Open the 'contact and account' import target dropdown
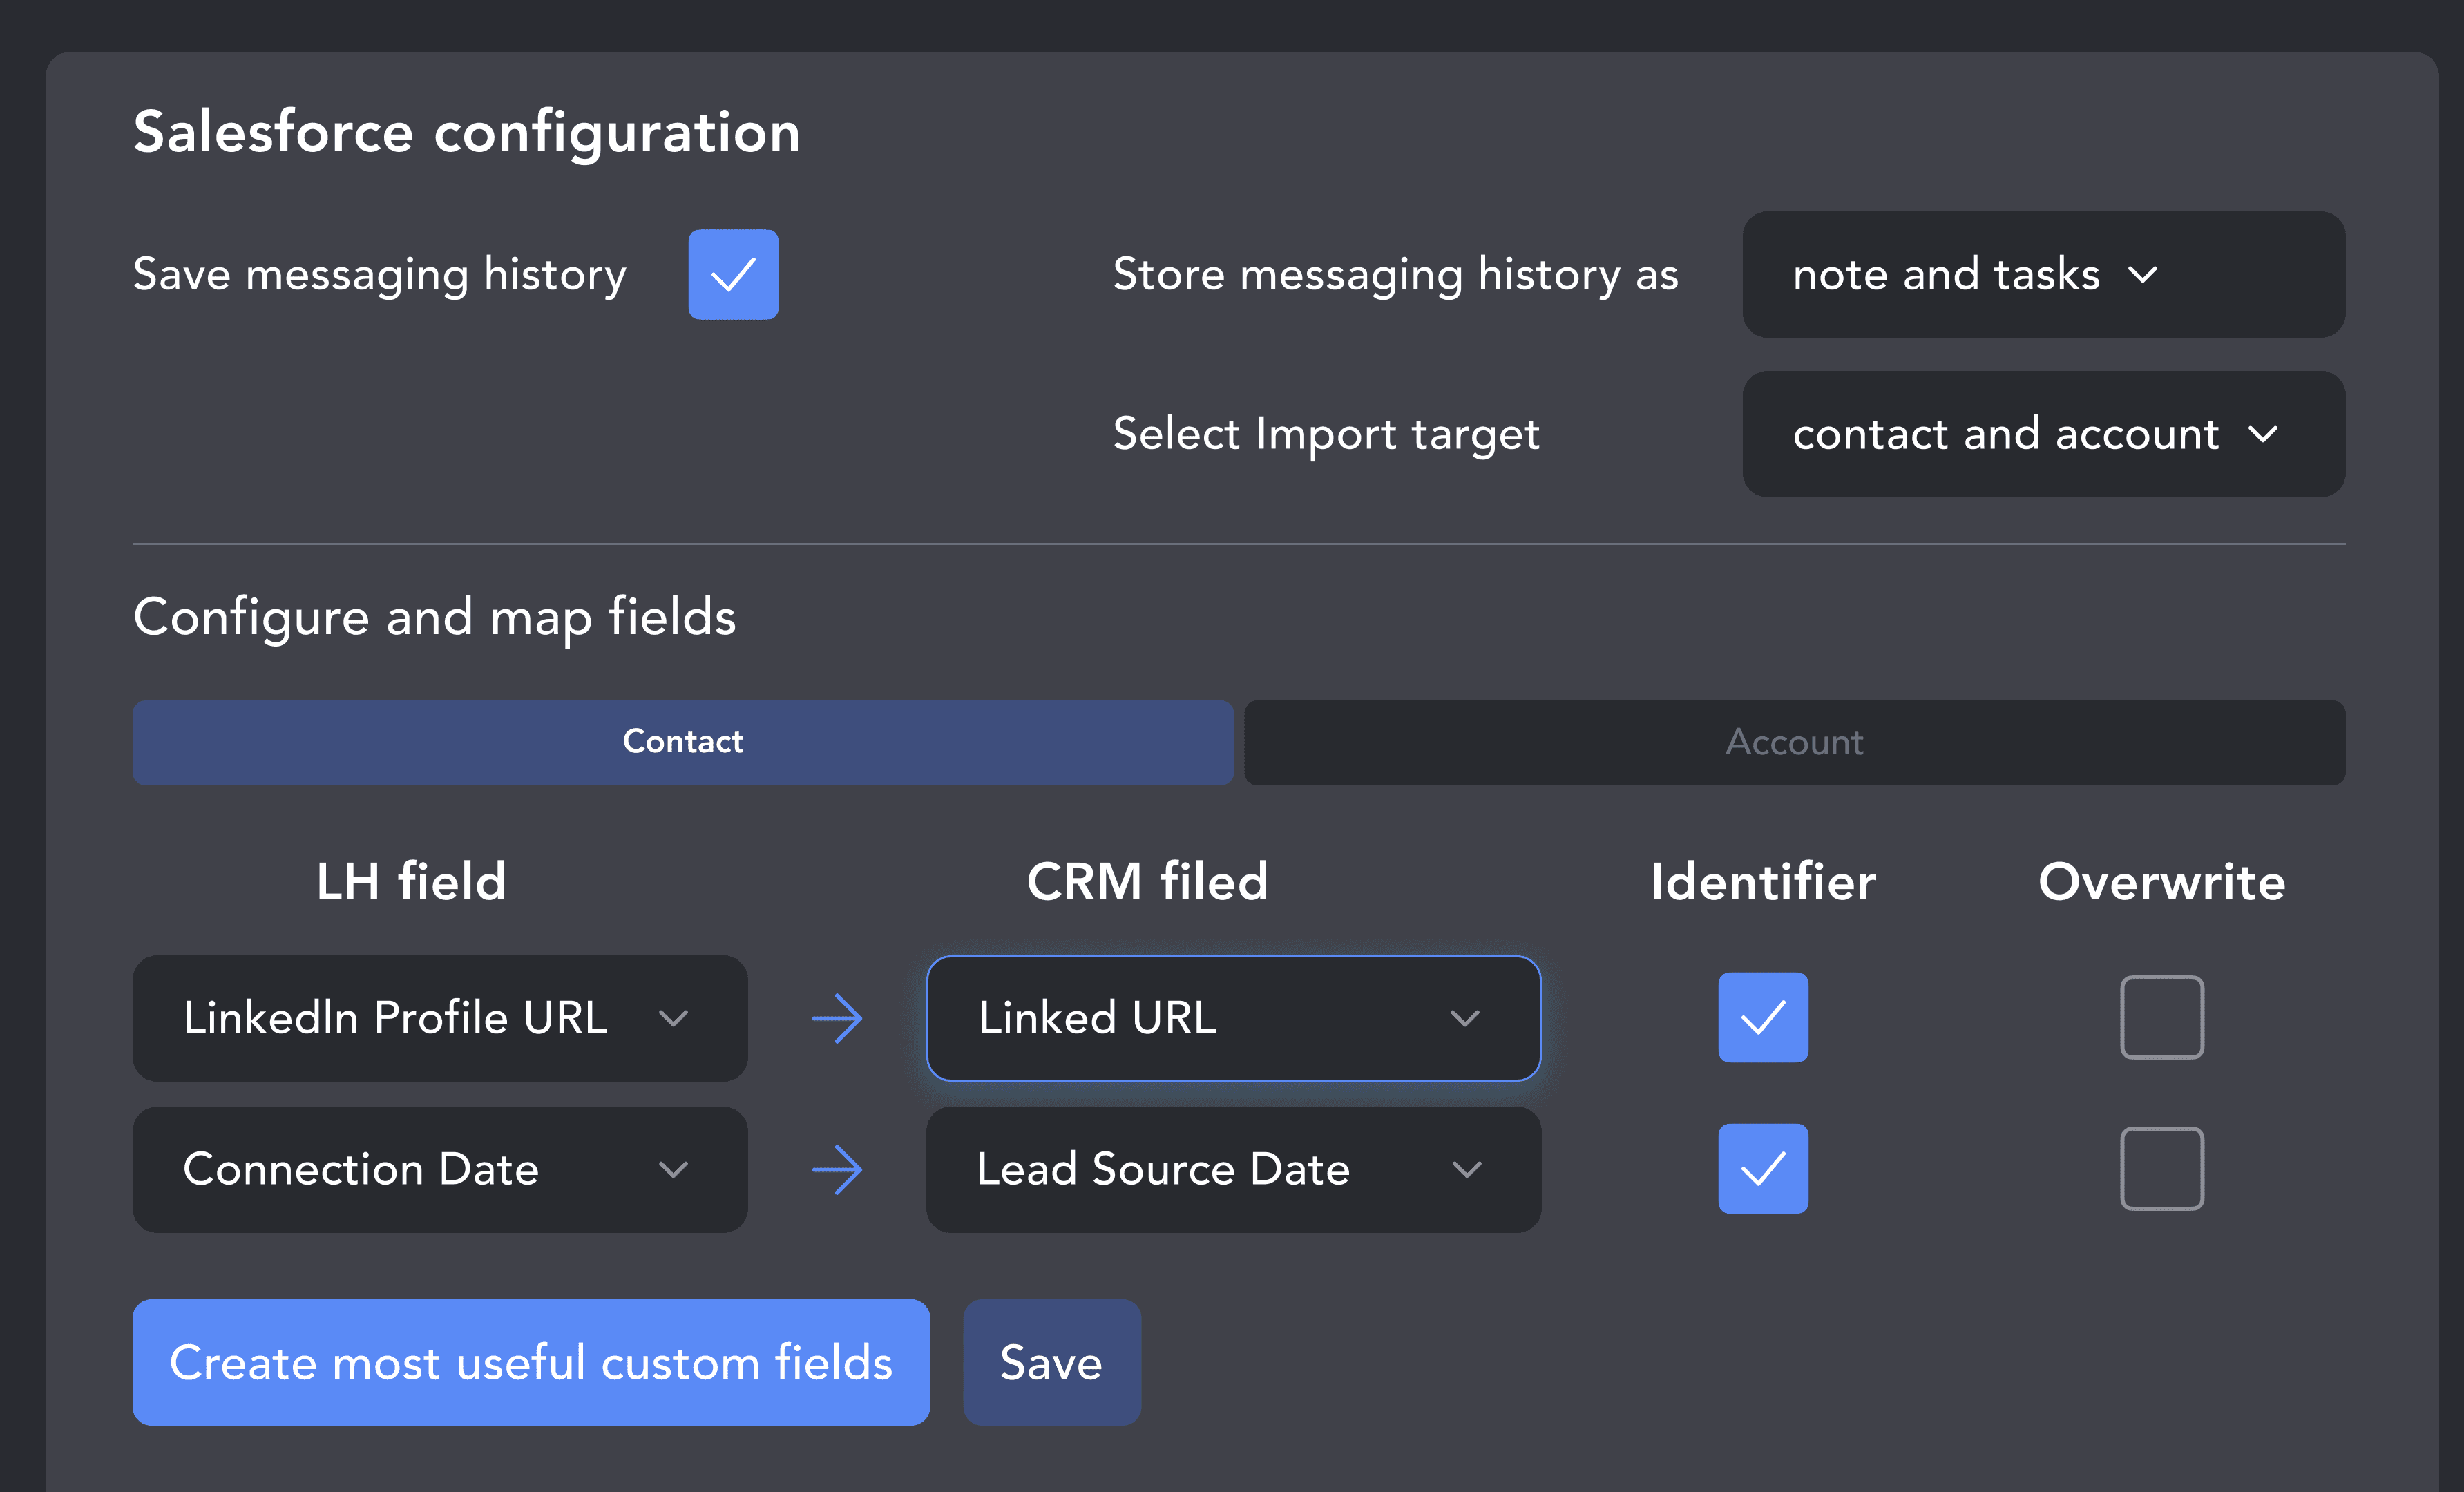Viewport: 2464px width, 1492px height. [x=2043, y=434]
